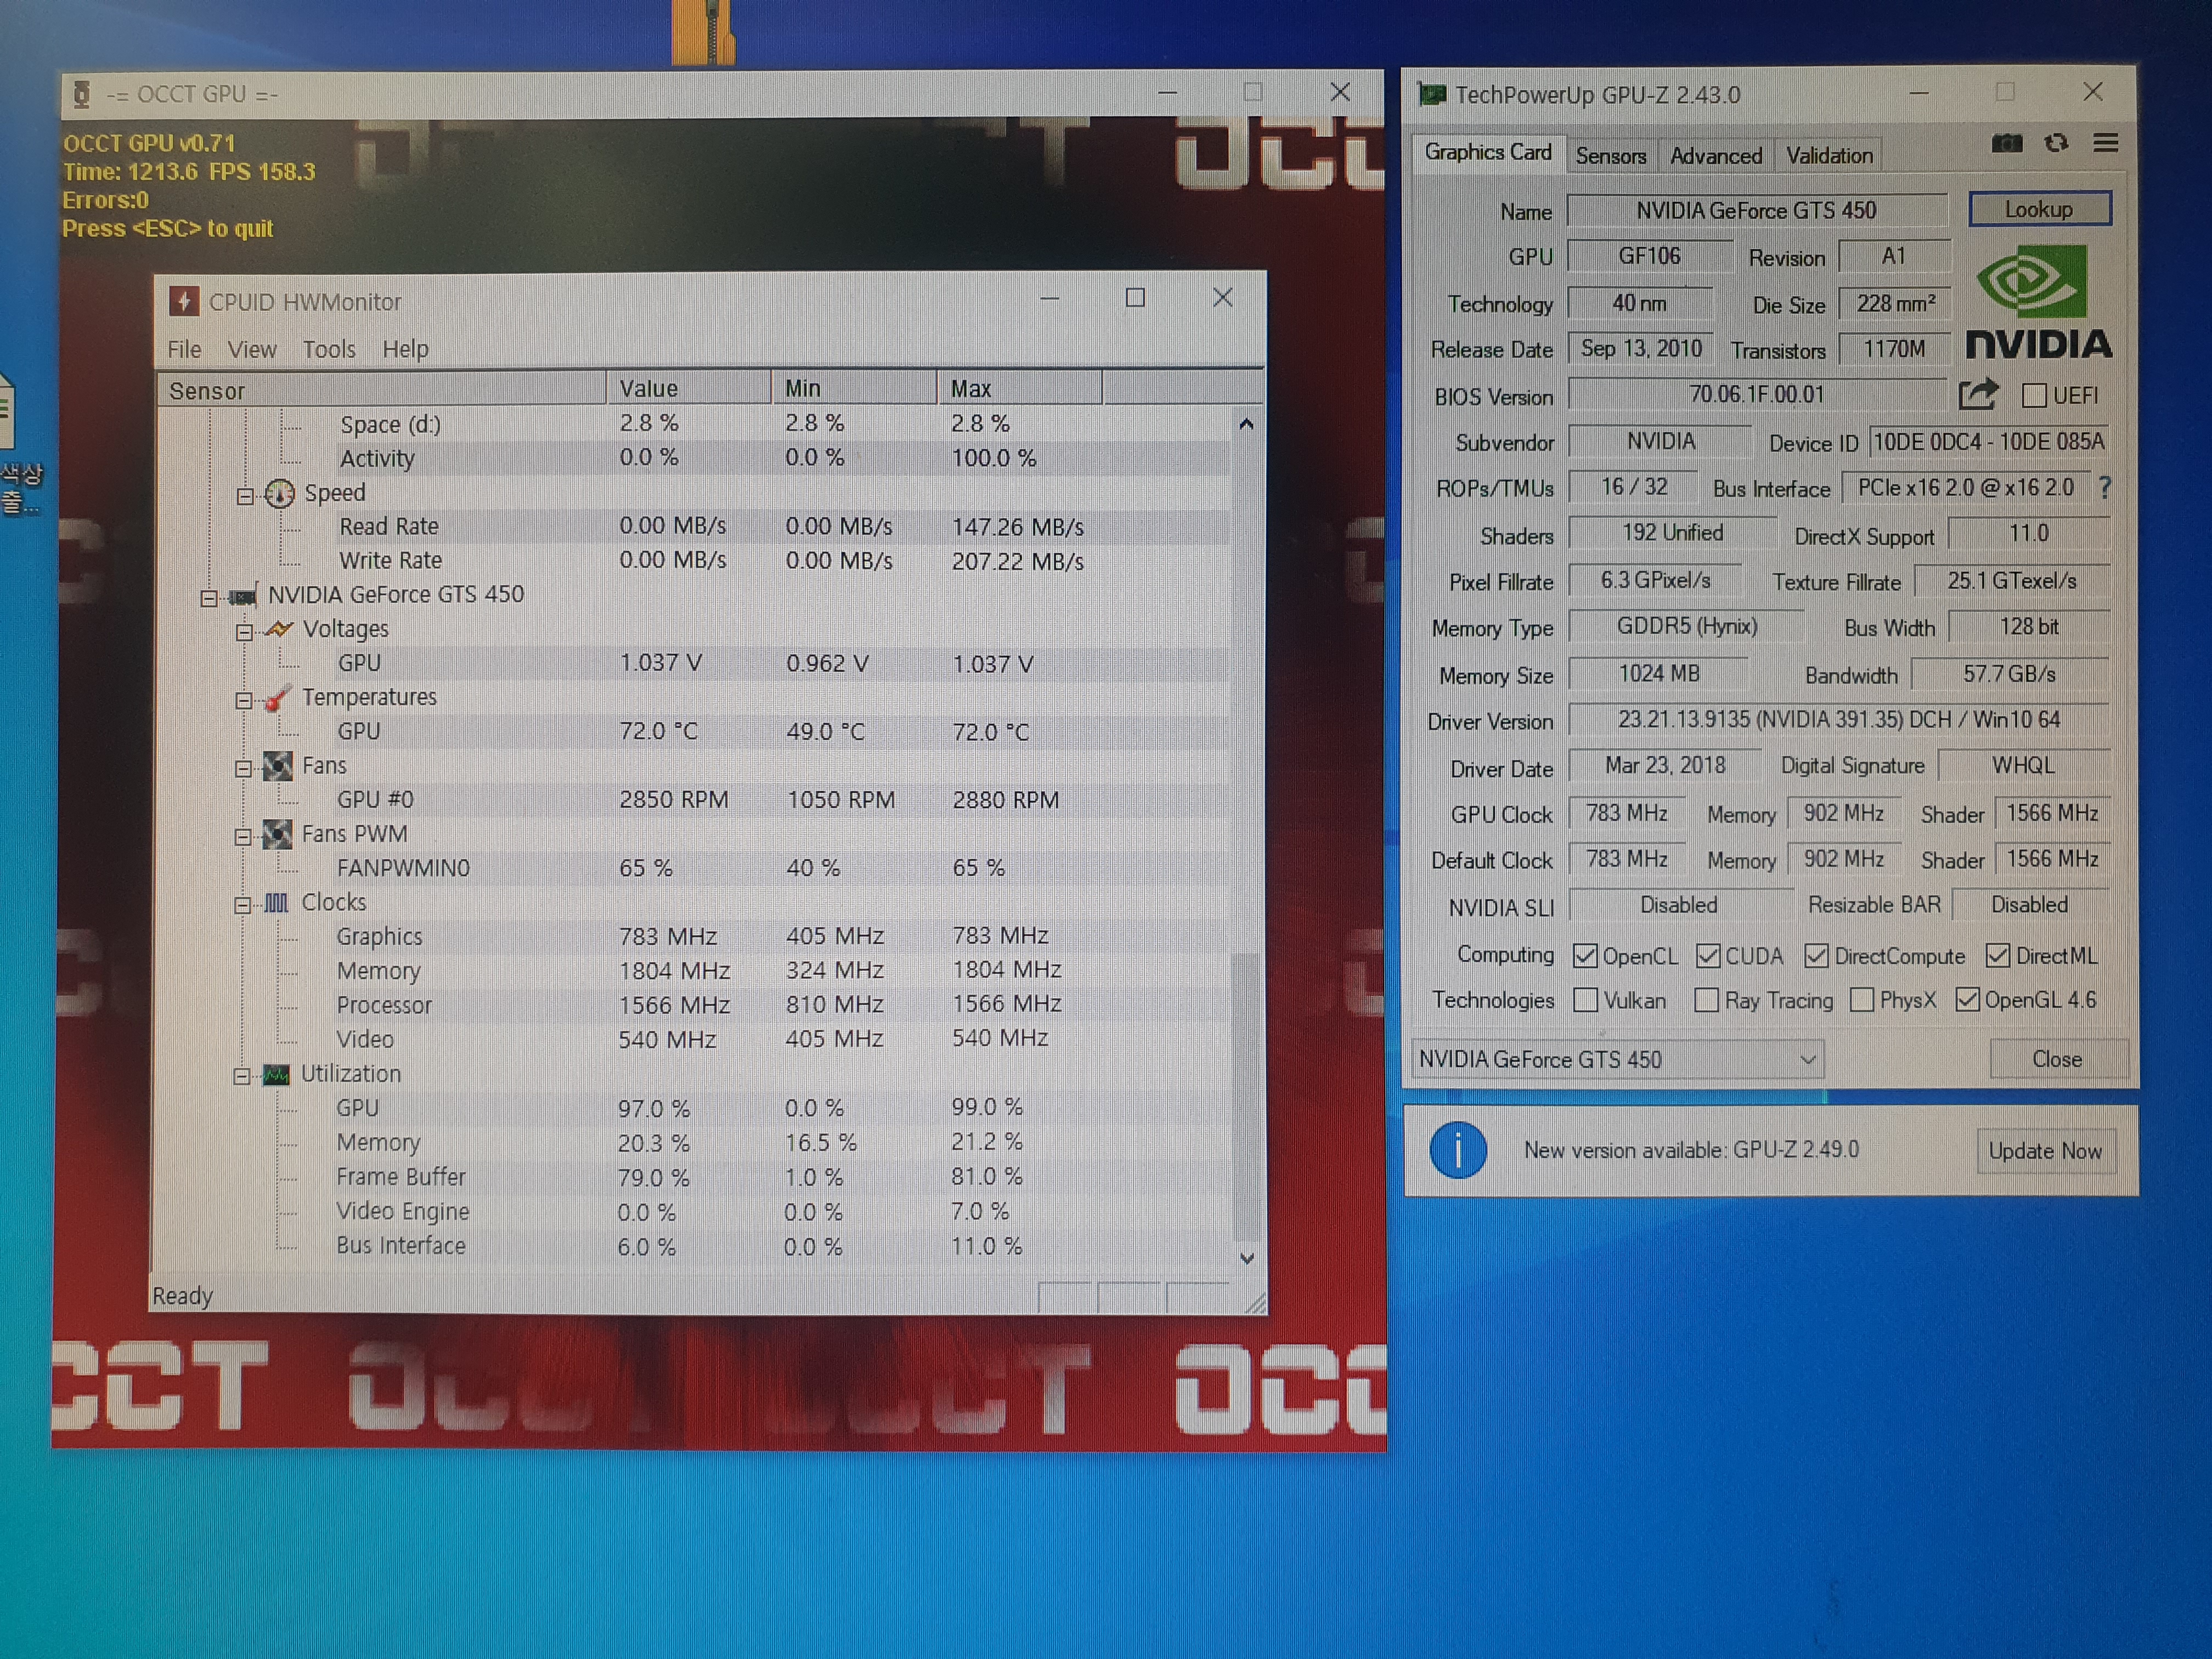Click the Voltages lightning icon

coord(279,629)
